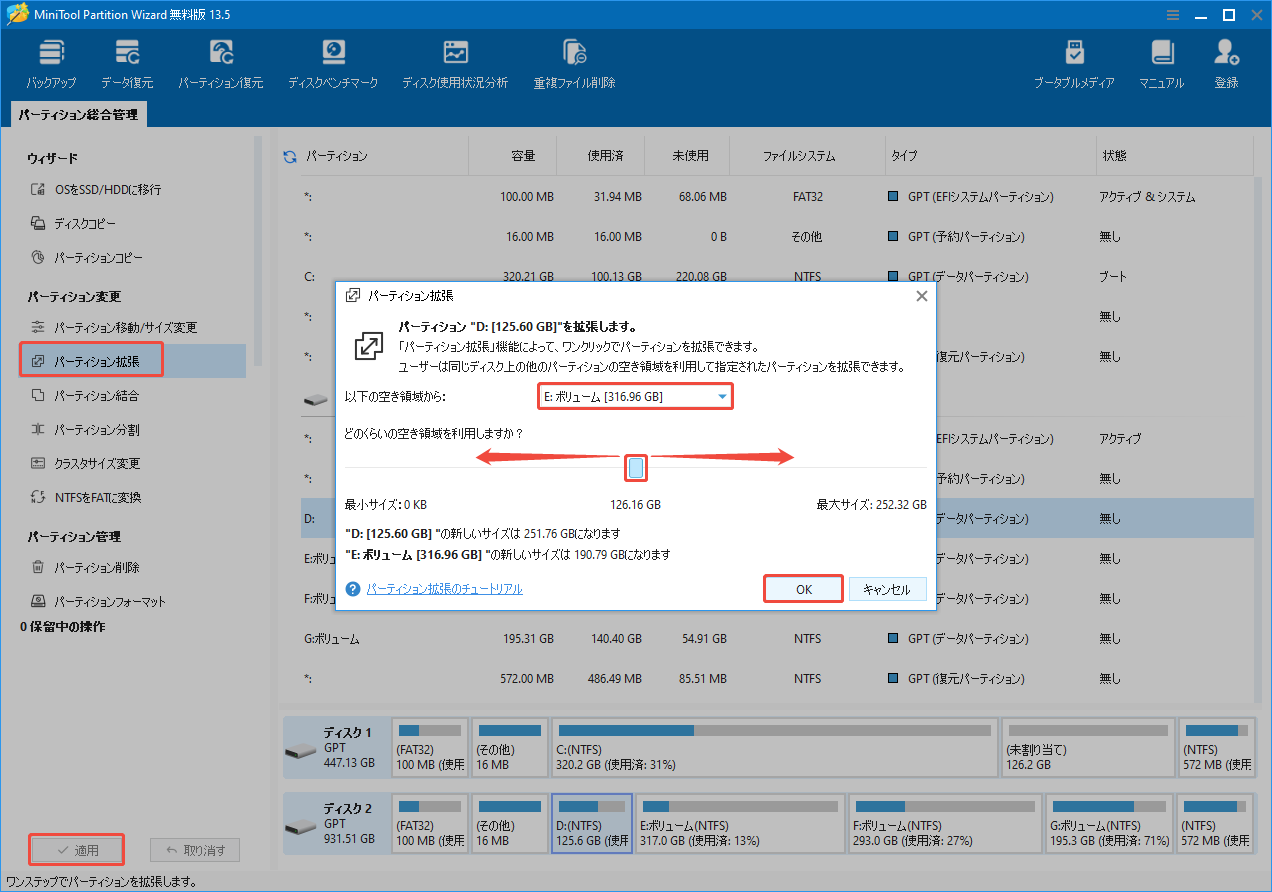
Task: Click the free space amount slider handle
Action: pyautogui.click(x=636, y=467)
